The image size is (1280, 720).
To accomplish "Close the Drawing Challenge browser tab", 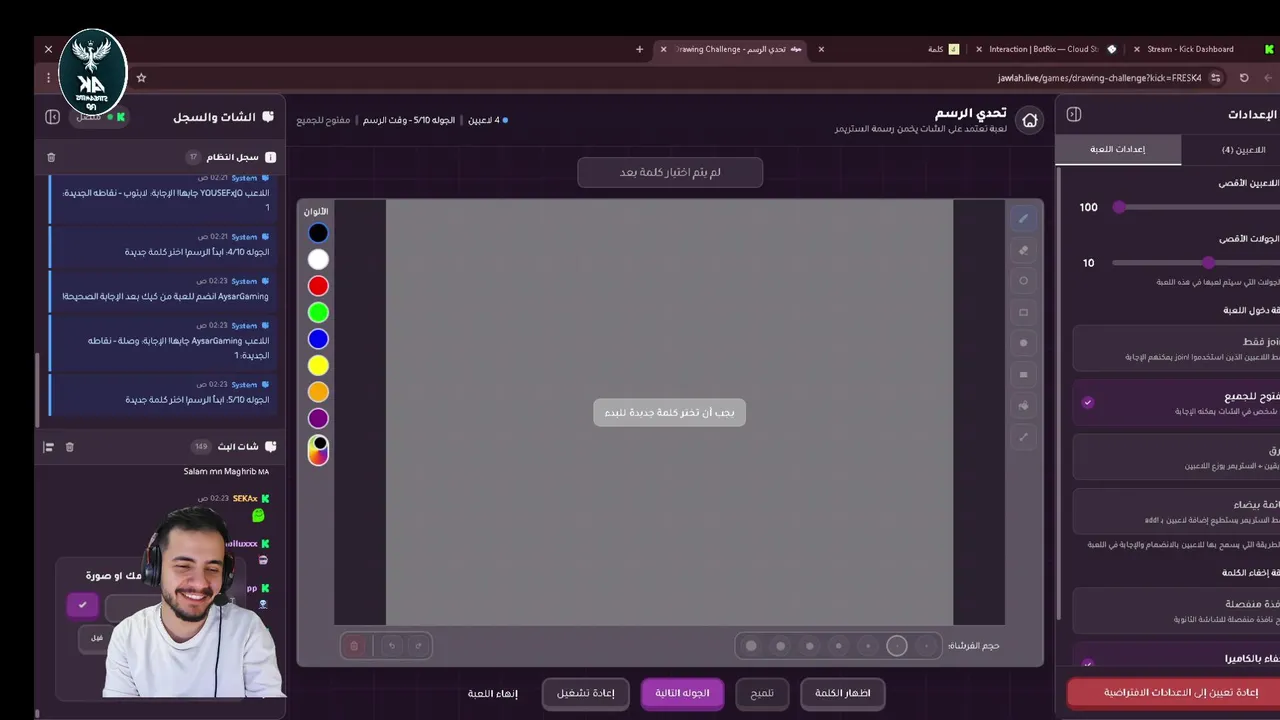I will click(663, 49).
